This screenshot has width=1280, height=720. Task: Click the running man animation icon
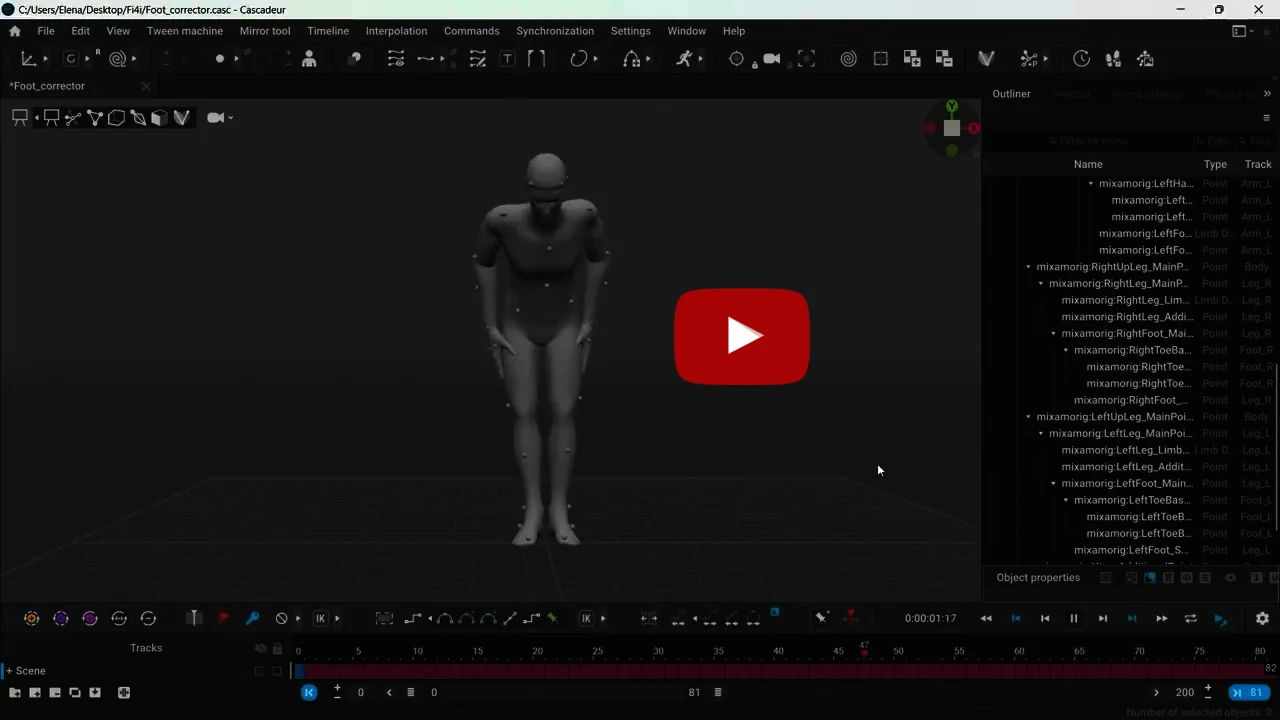click(684, 59)
